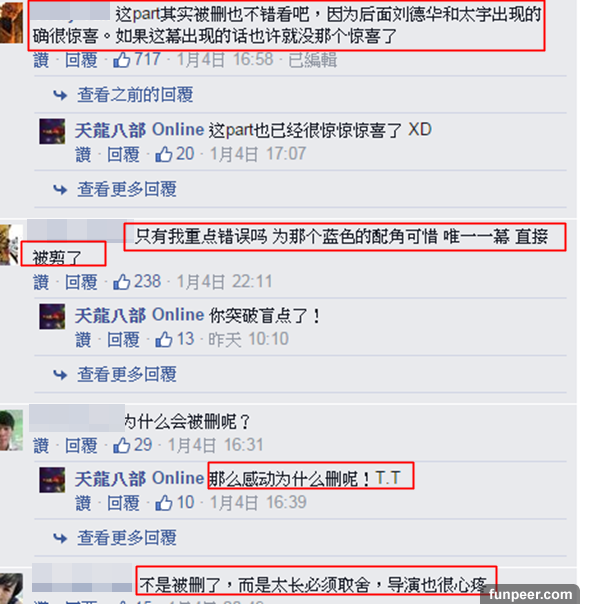Expand 查看之前的回覆 previous replies
The width and height of the screenshot is (600, 604).
click(x=135, y=95)
